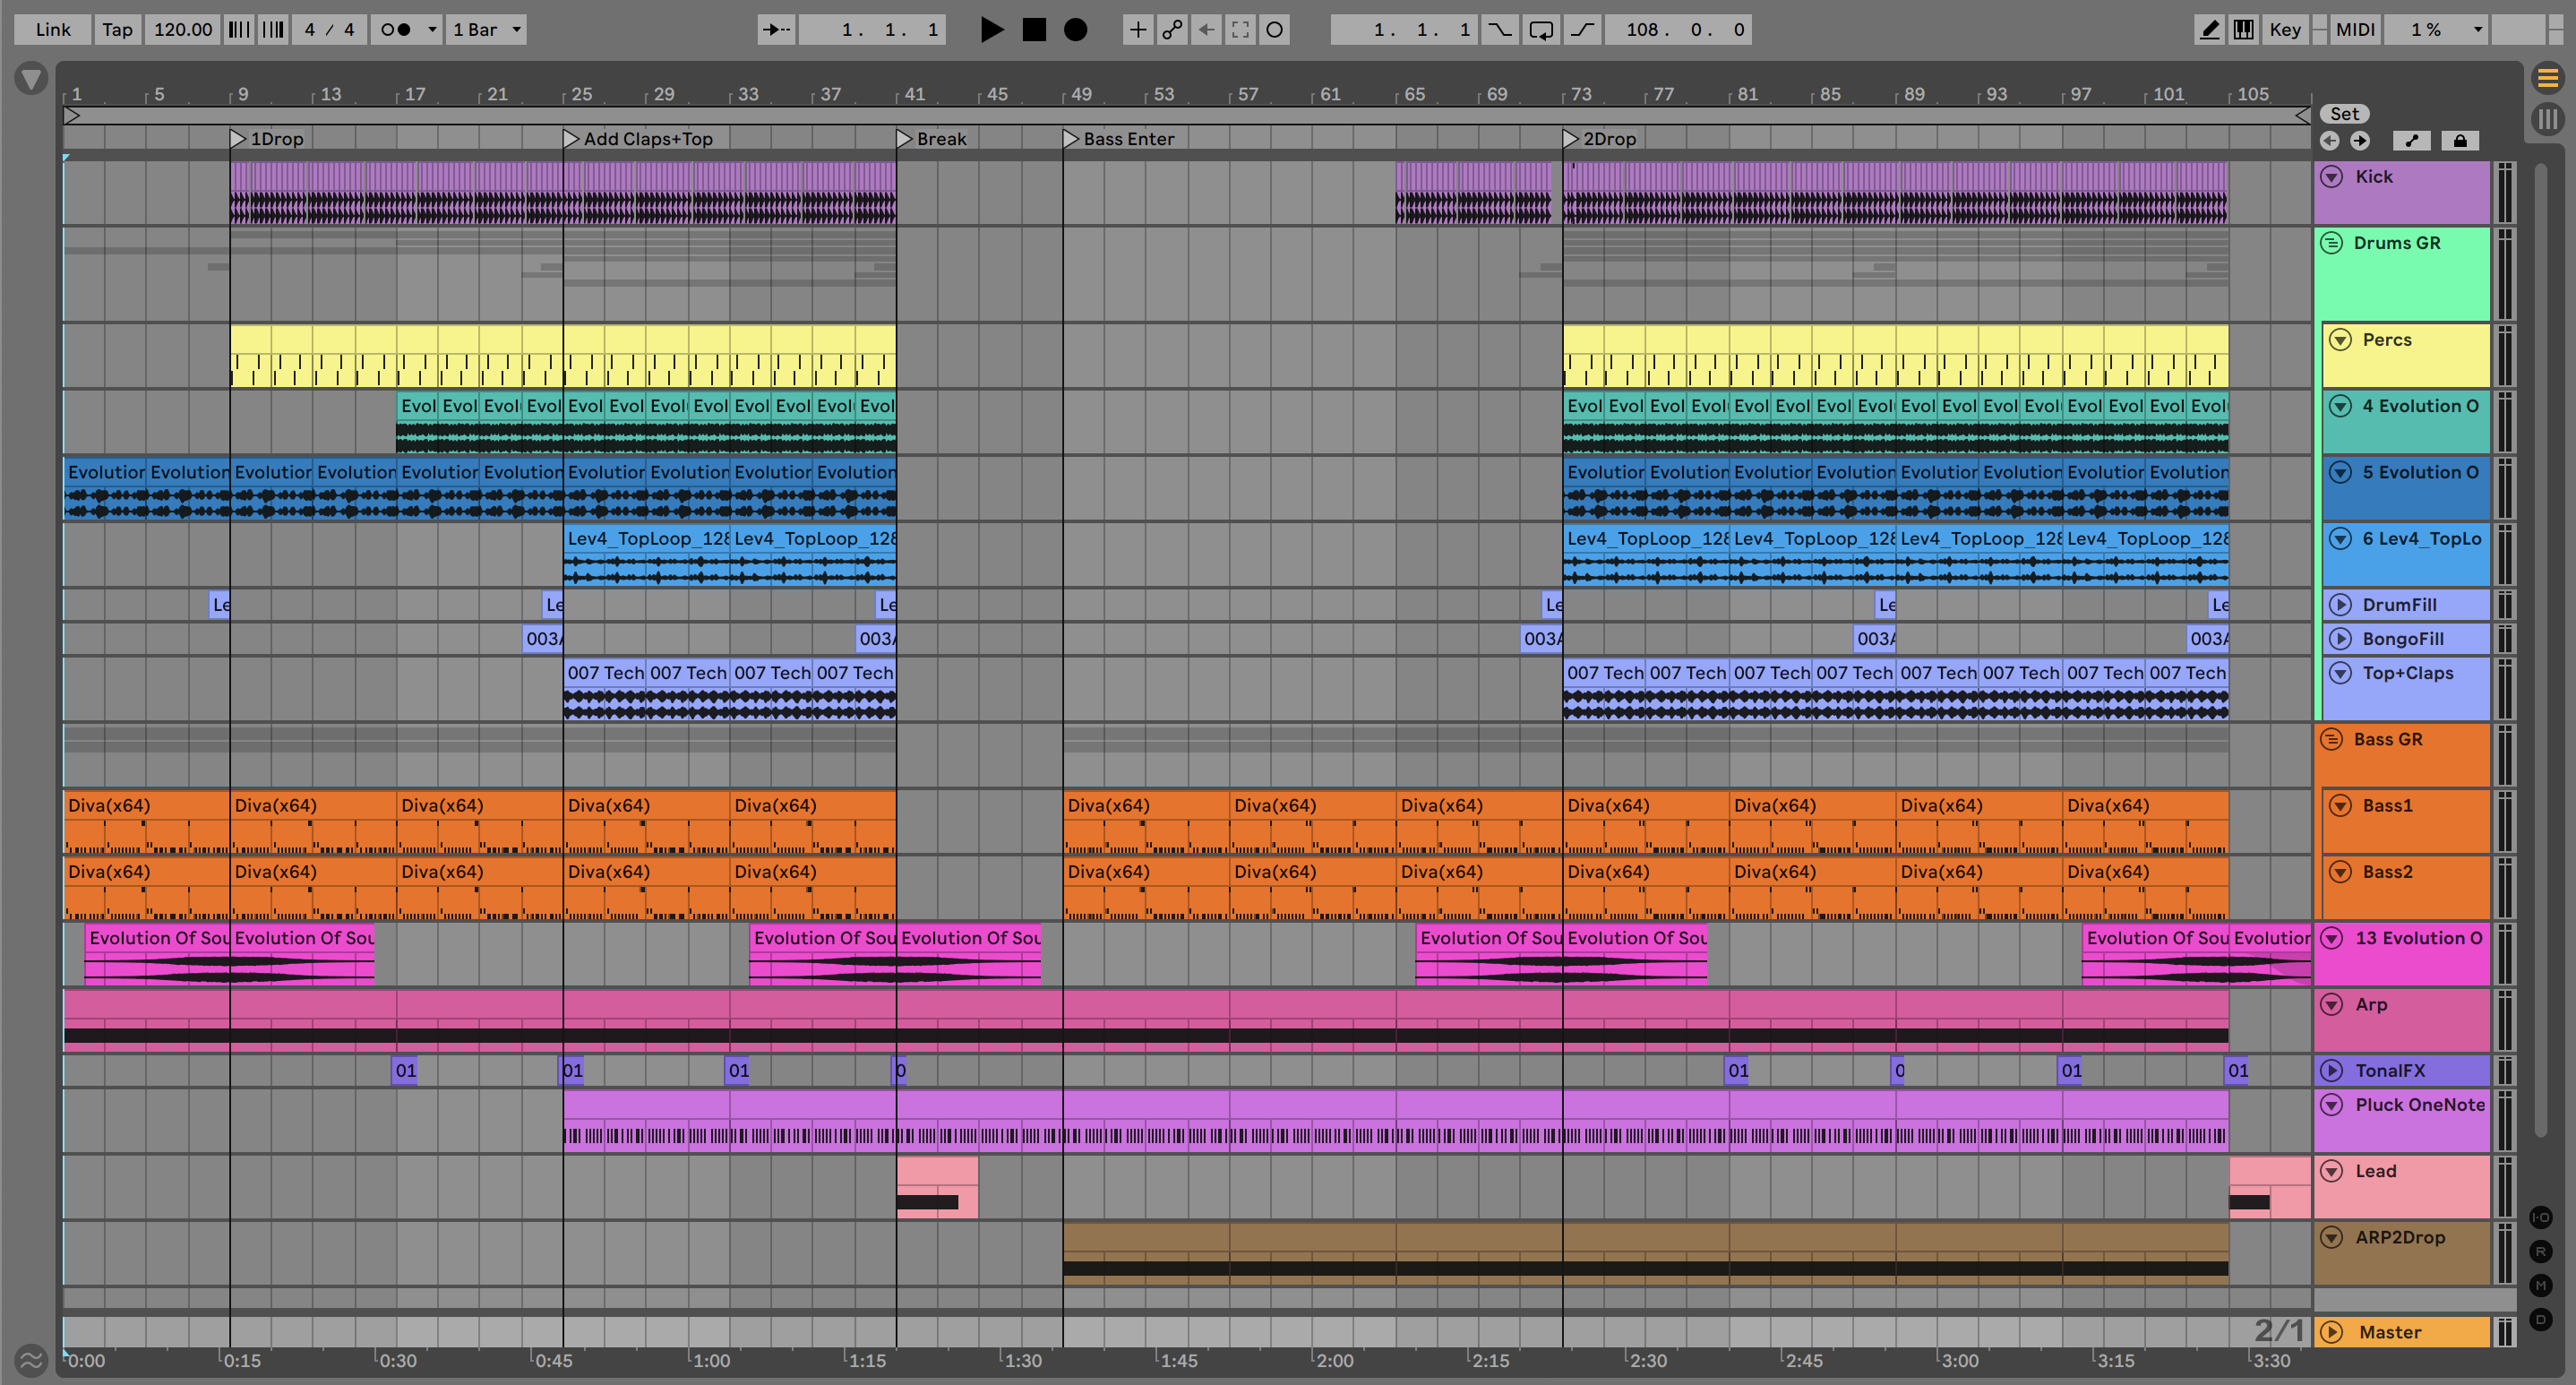Toggle the Metronome button
2576x1385 pixels.
397,29
